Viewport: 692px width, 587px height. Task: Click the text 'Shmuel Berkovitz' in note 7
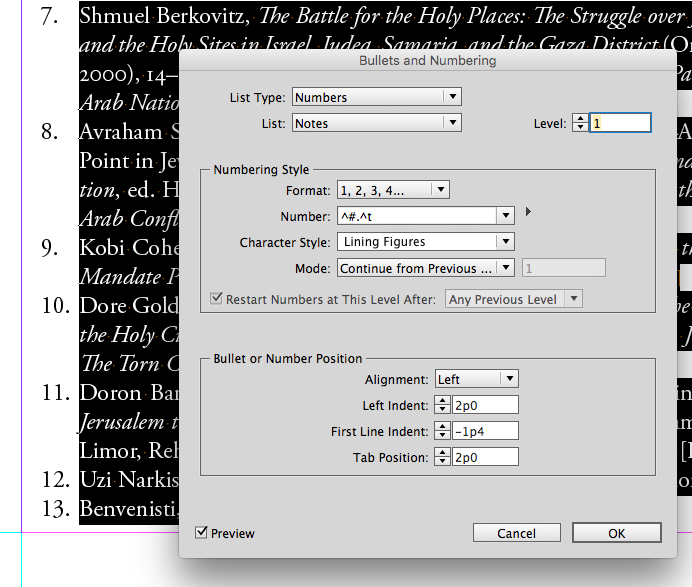162,16
